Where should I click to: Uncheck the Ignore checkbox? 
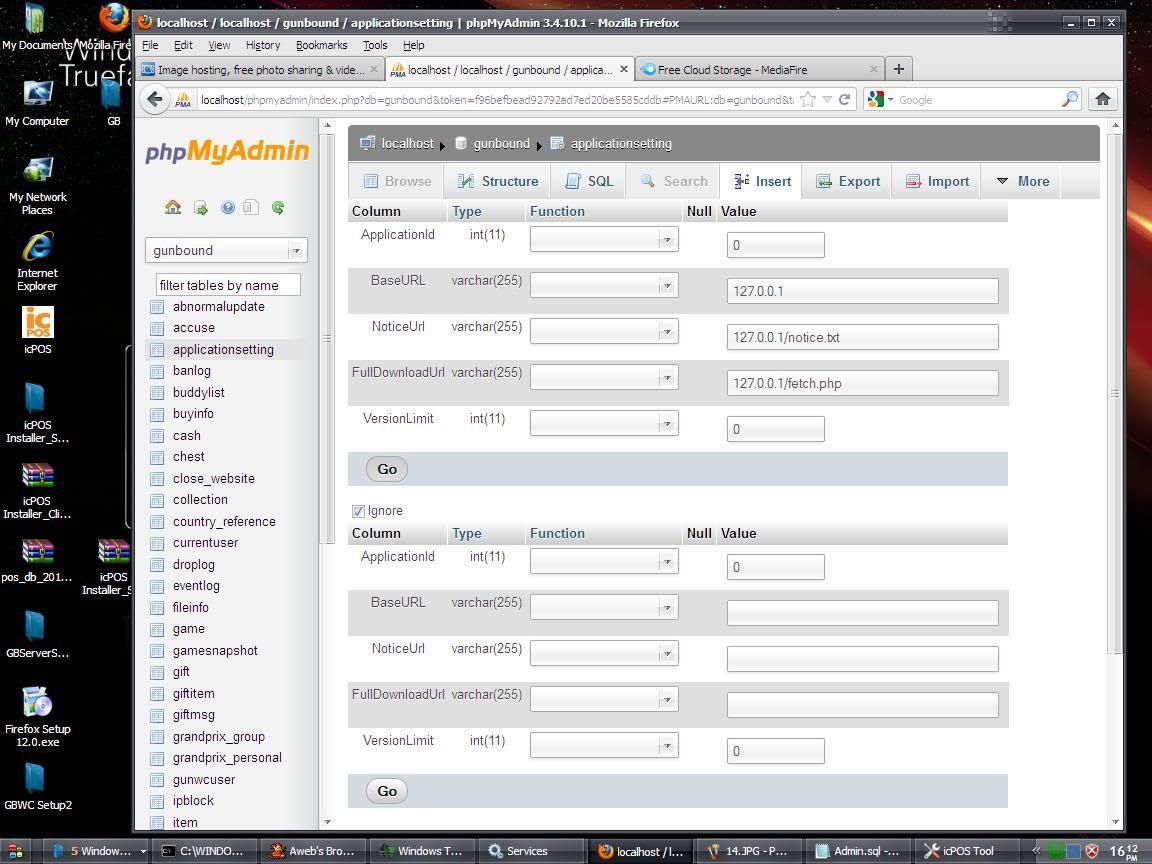click(358, 511)
